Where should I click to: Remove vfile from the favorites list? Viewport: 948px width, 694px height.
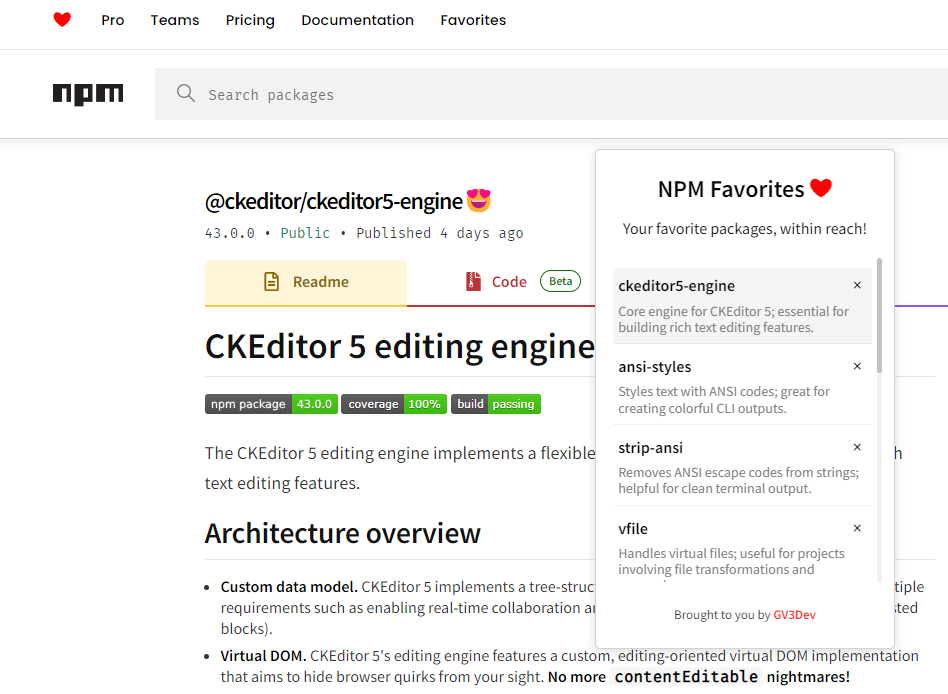(857, 528)
